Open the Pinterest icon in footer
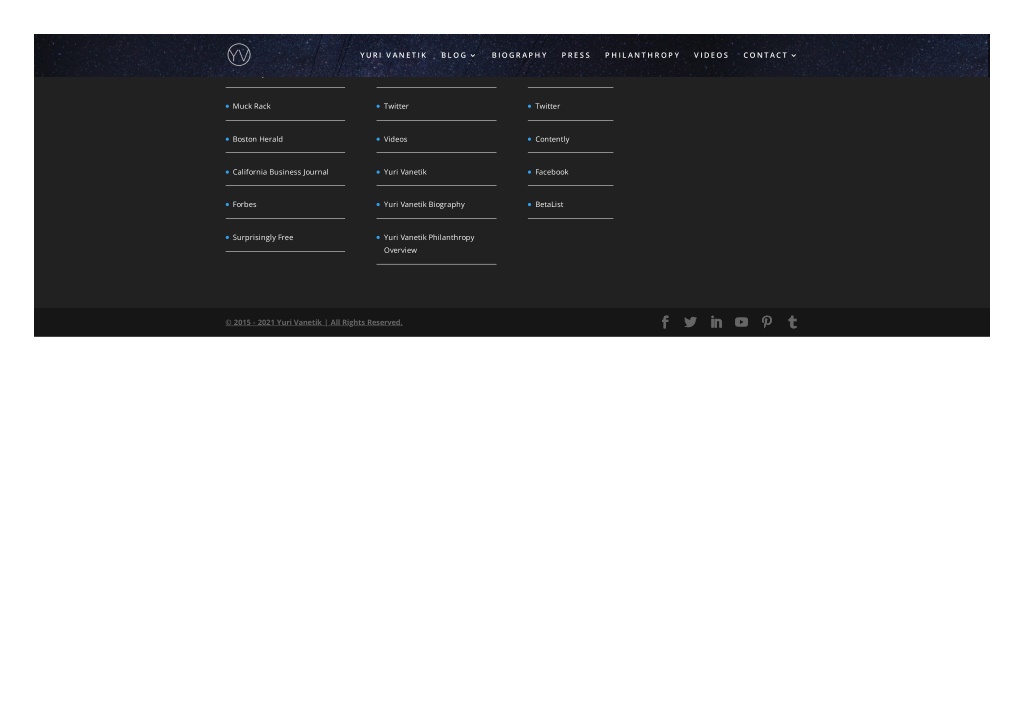 767,322
